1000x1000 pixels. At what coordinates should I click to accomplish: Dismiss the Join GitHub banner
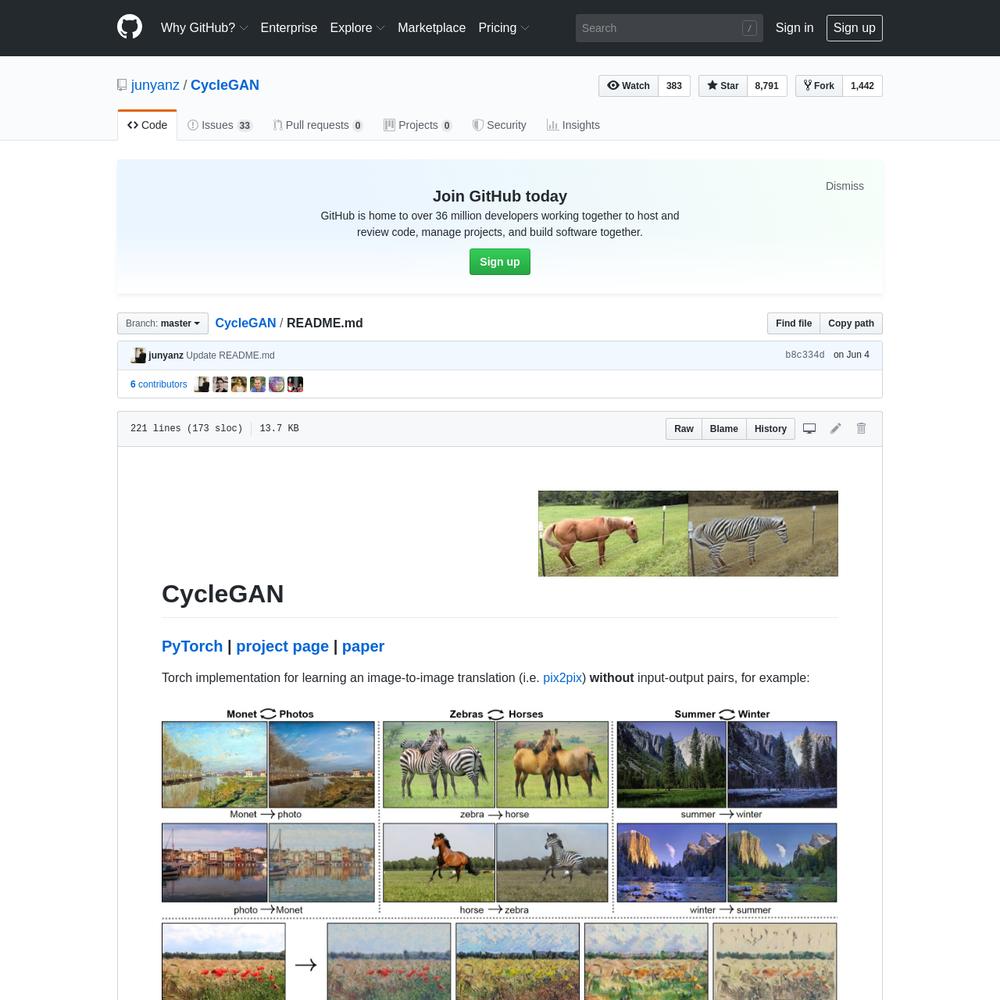coord(845,186)
